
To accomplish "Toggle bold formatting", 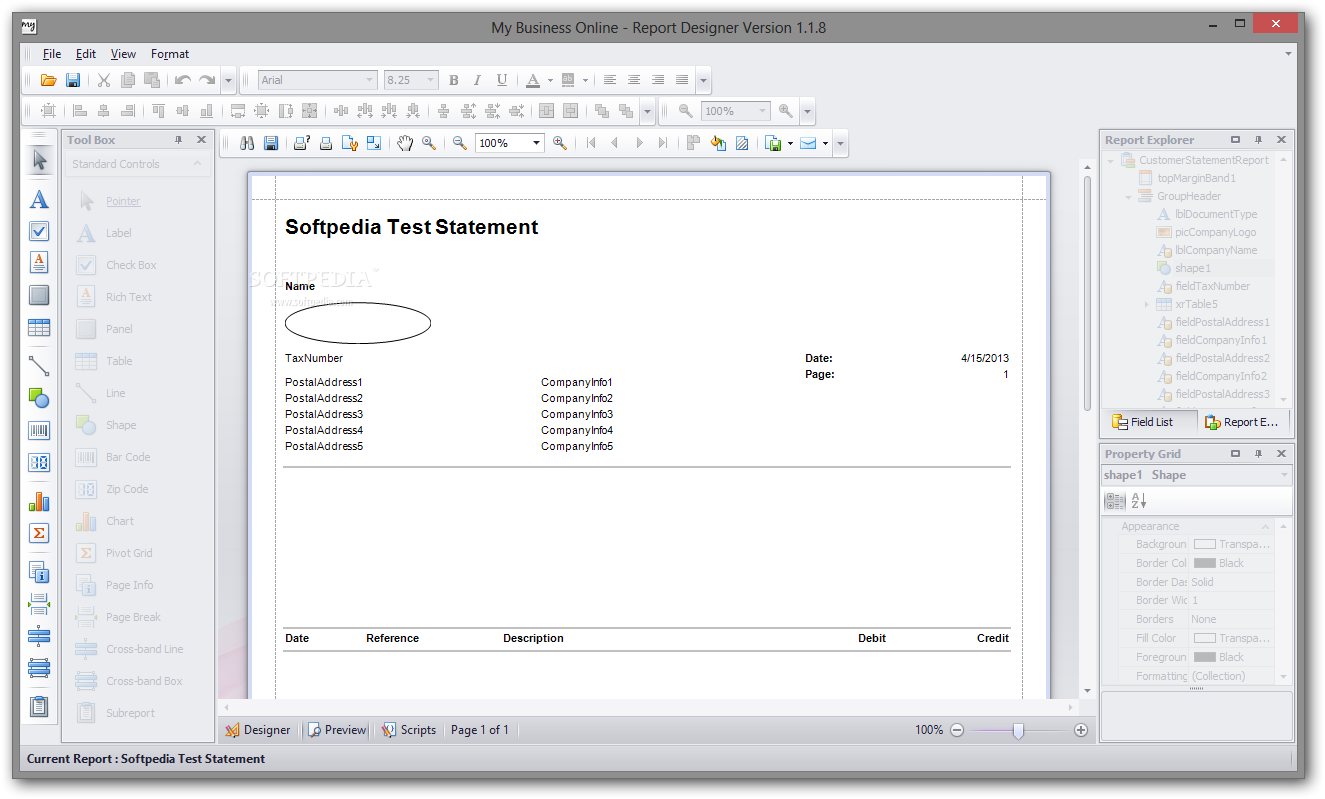I will 454,80.
